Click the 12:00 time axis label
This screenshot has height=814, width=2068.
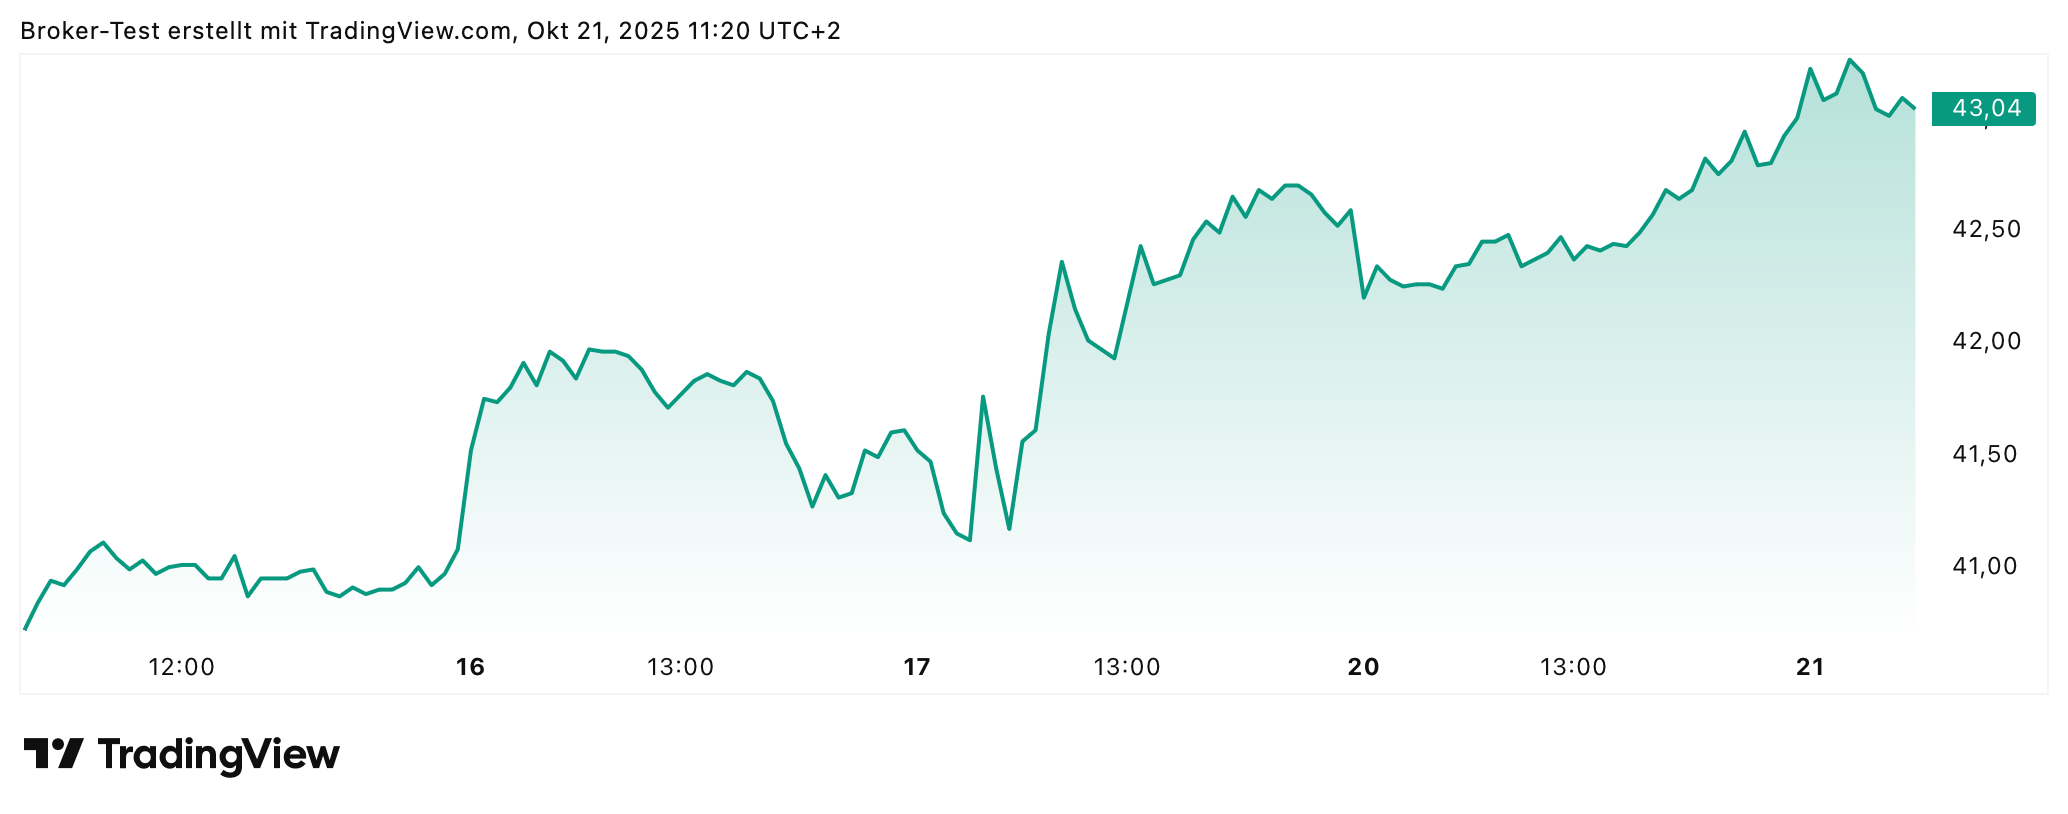click(182, 667)
